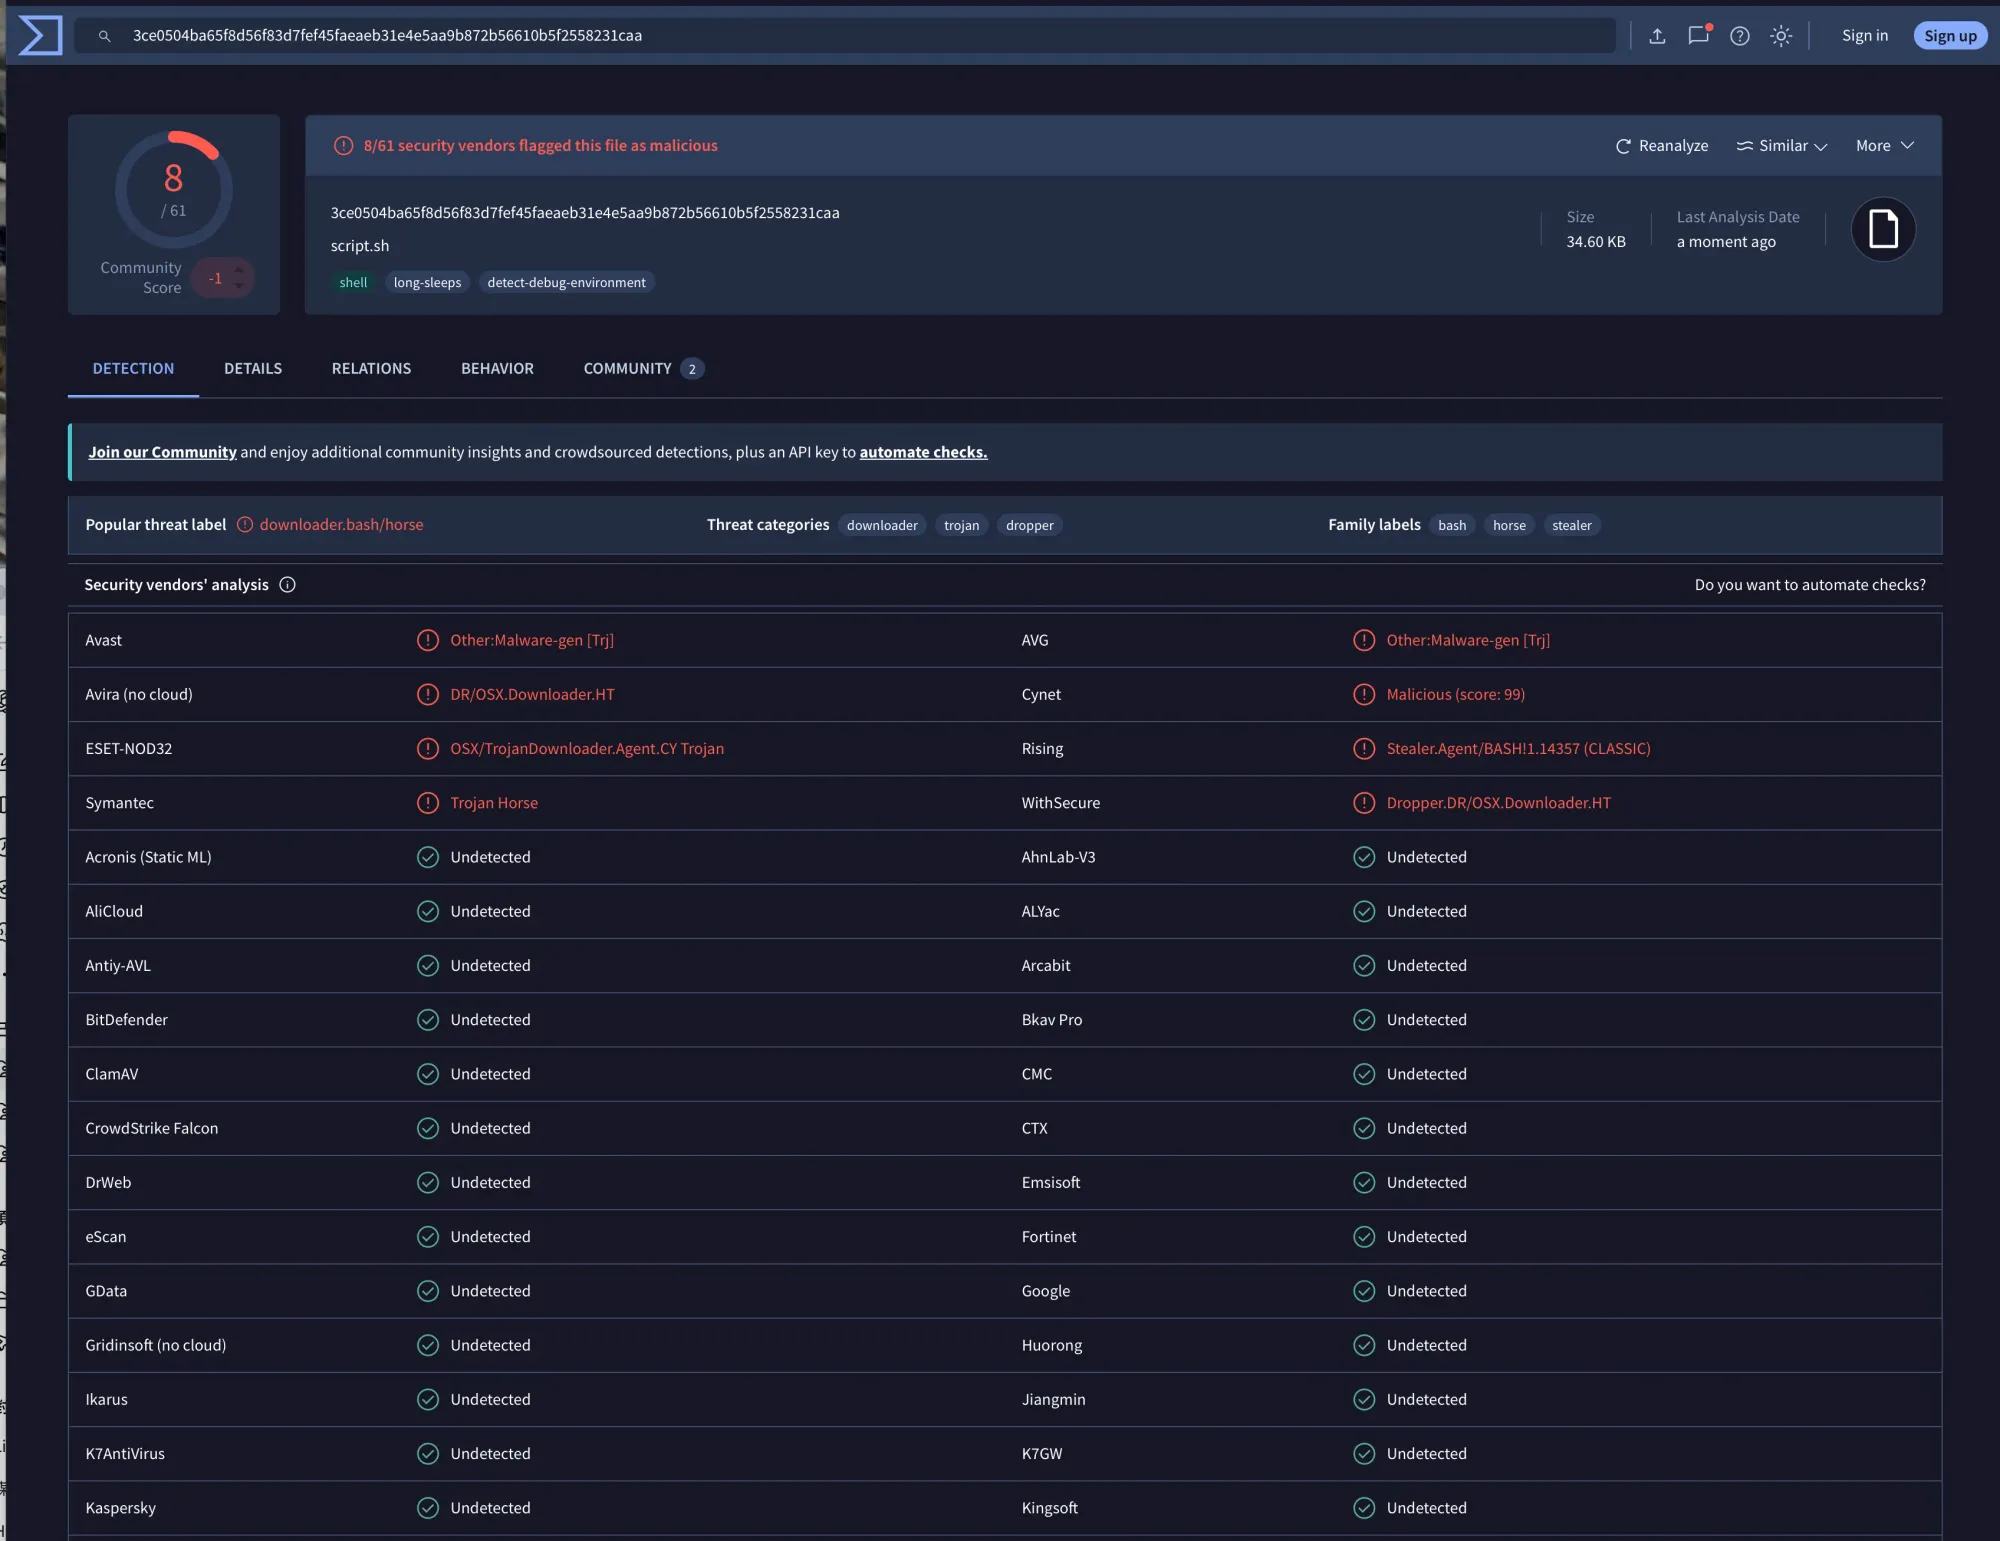The height and width of the screenshot is (1541, 2000).
Task: Click the Cynet malicious alert icon
Action: point(1364,695)
